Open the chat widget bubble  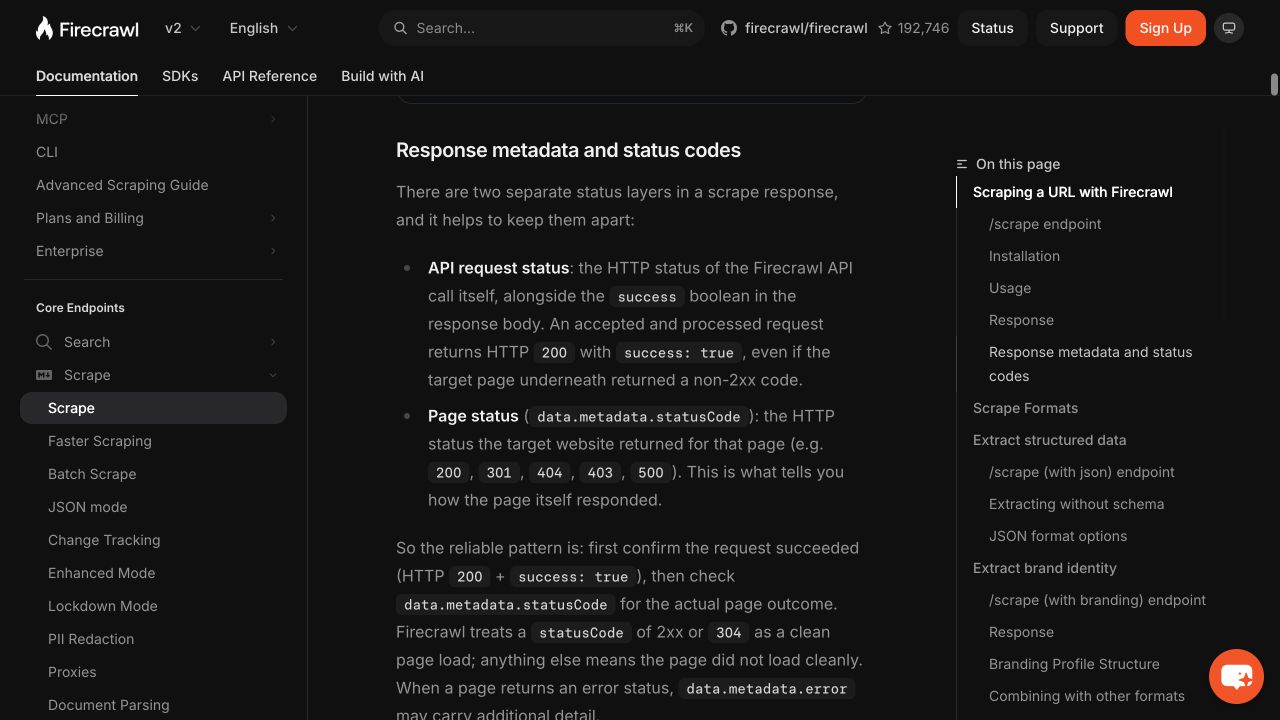[x=1236, y=676]
